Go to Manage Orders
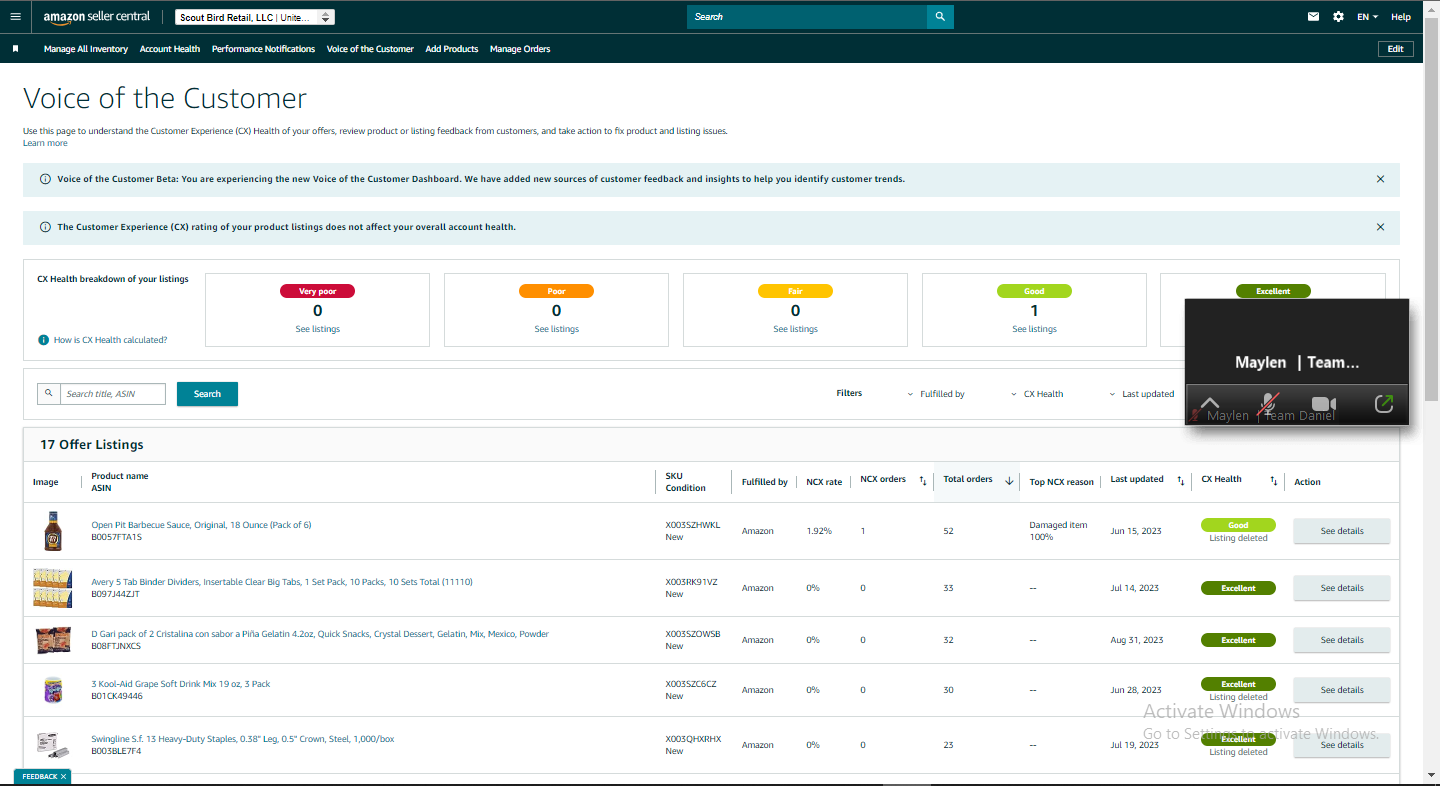Image resolution: width=1440 pixels, height=786 pixels. click(x=520, y=49)
